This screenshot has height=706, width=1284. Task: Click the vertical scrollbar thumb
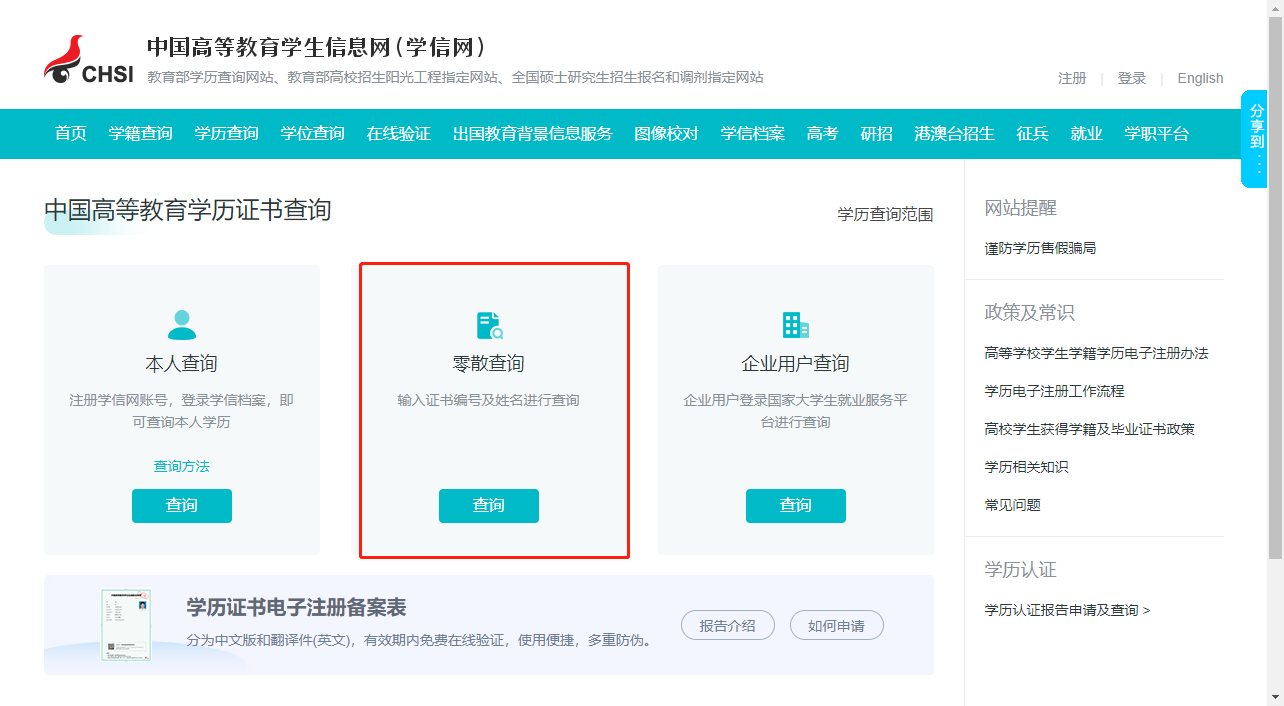pos(1275,286)
